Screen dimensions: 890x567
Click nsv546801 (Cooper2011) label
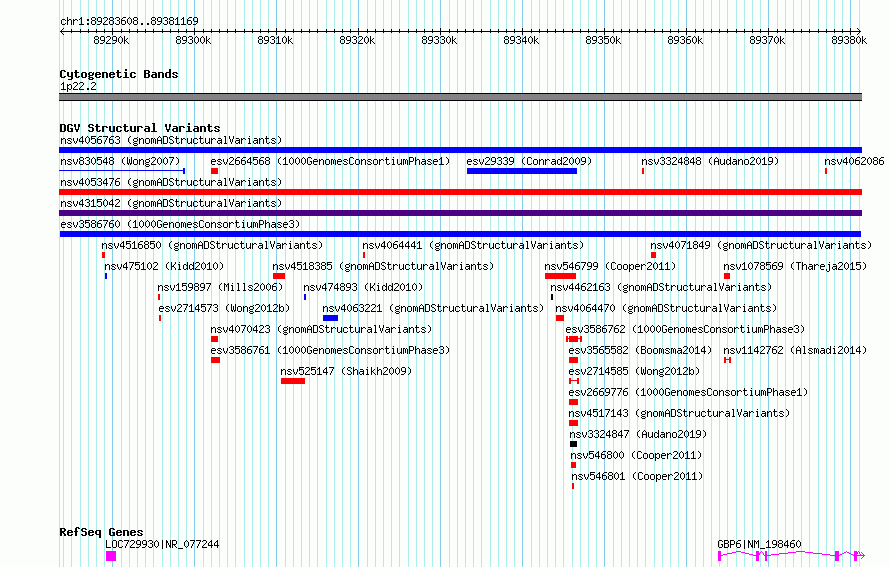(637, 476)
